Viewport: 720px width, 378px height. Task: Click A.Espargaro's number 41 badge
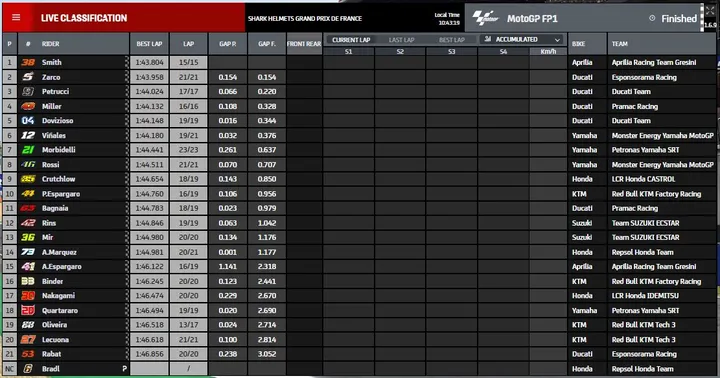pyautogui.click(x=28, y=266)
